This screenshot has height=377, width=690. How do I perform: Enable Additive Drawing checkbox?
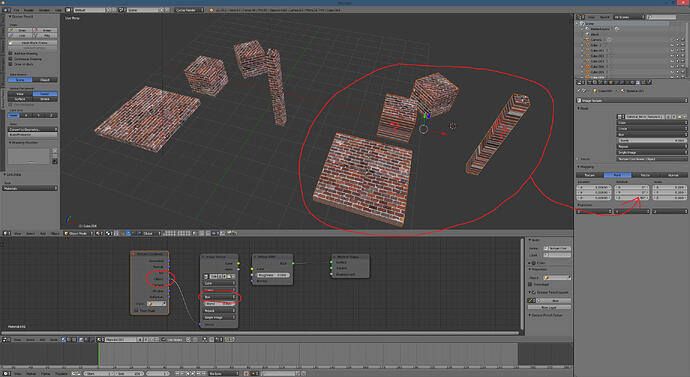coord(11,53)
